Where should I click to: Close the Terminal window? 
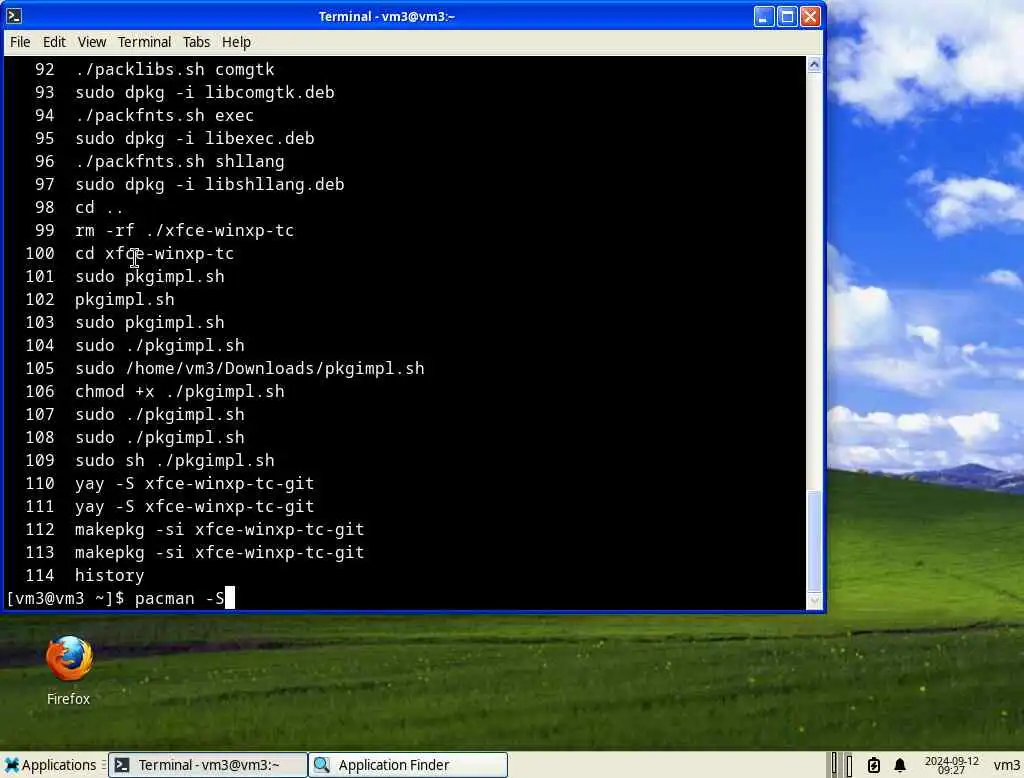[x=810, y=16]
